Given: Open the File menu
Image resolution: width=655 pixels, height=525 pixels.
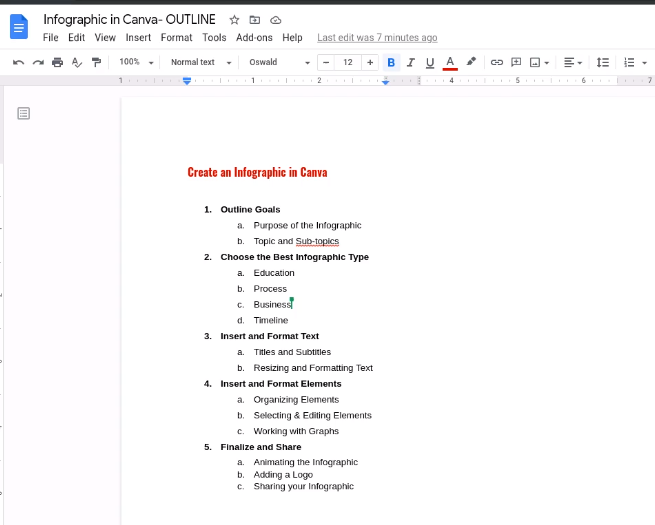Looking at the screenshot, I should (x=51, y=38).
